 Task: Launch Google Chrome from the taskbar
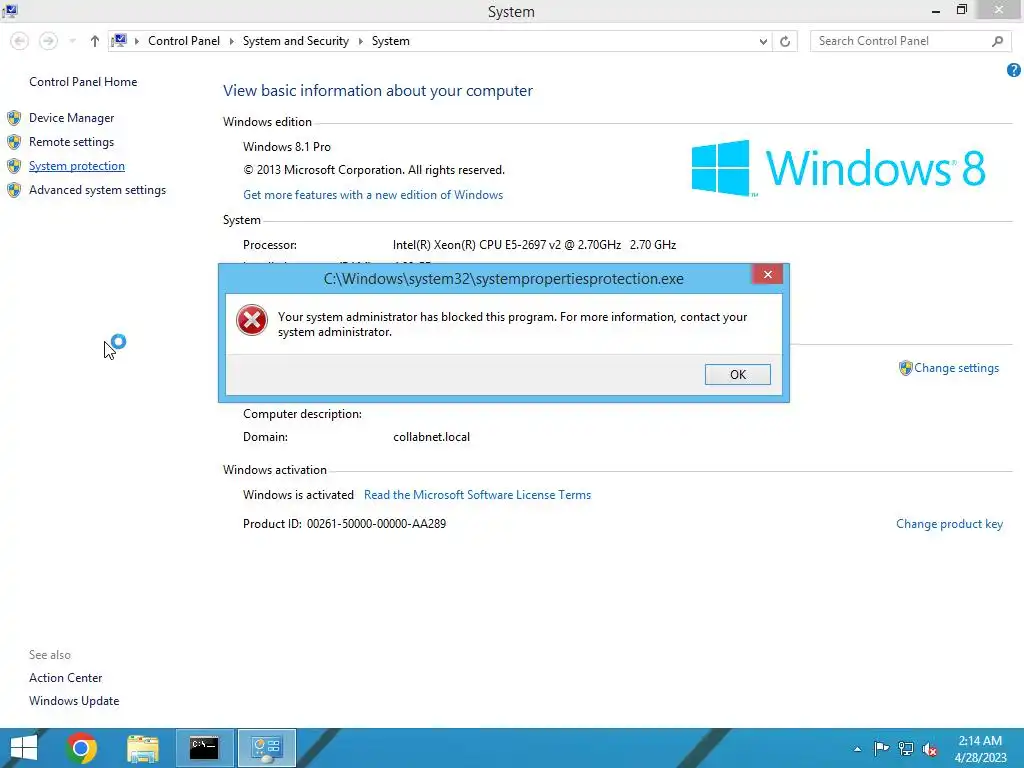click(x=81, y=748)
